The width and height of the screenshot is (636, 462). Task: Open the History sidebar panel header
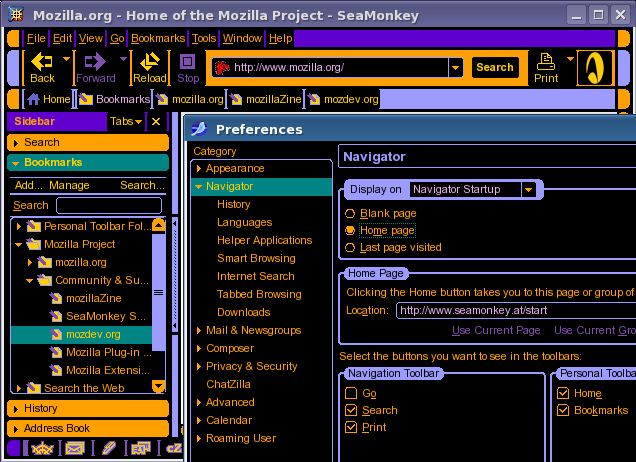(88, 408)
